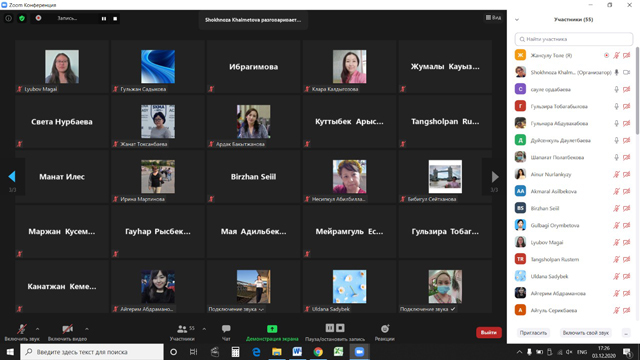Open Word from taskbar
This screenshot has height=360, width=640.
click(x=297, y=352)
